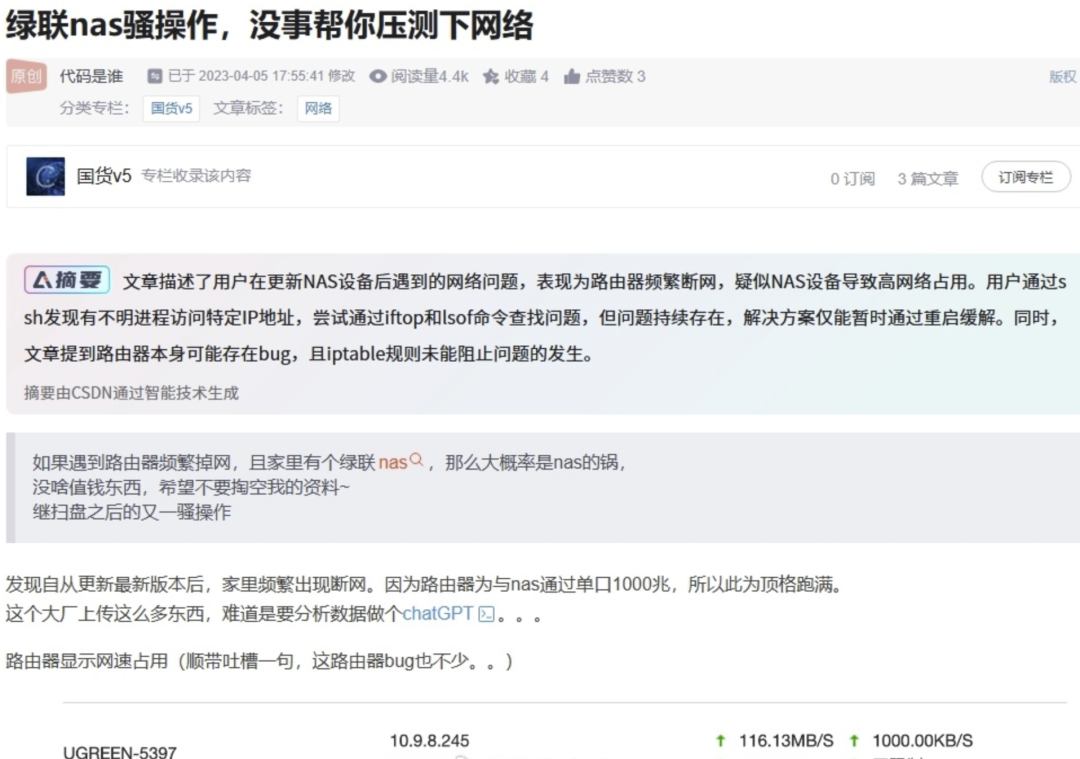Image resolution: width=1080 pixels, height=759 pixels.
Task: Click the line 没啥值钱东西，希望不要掏空我的资料
Action: click(x=191, y=487)
